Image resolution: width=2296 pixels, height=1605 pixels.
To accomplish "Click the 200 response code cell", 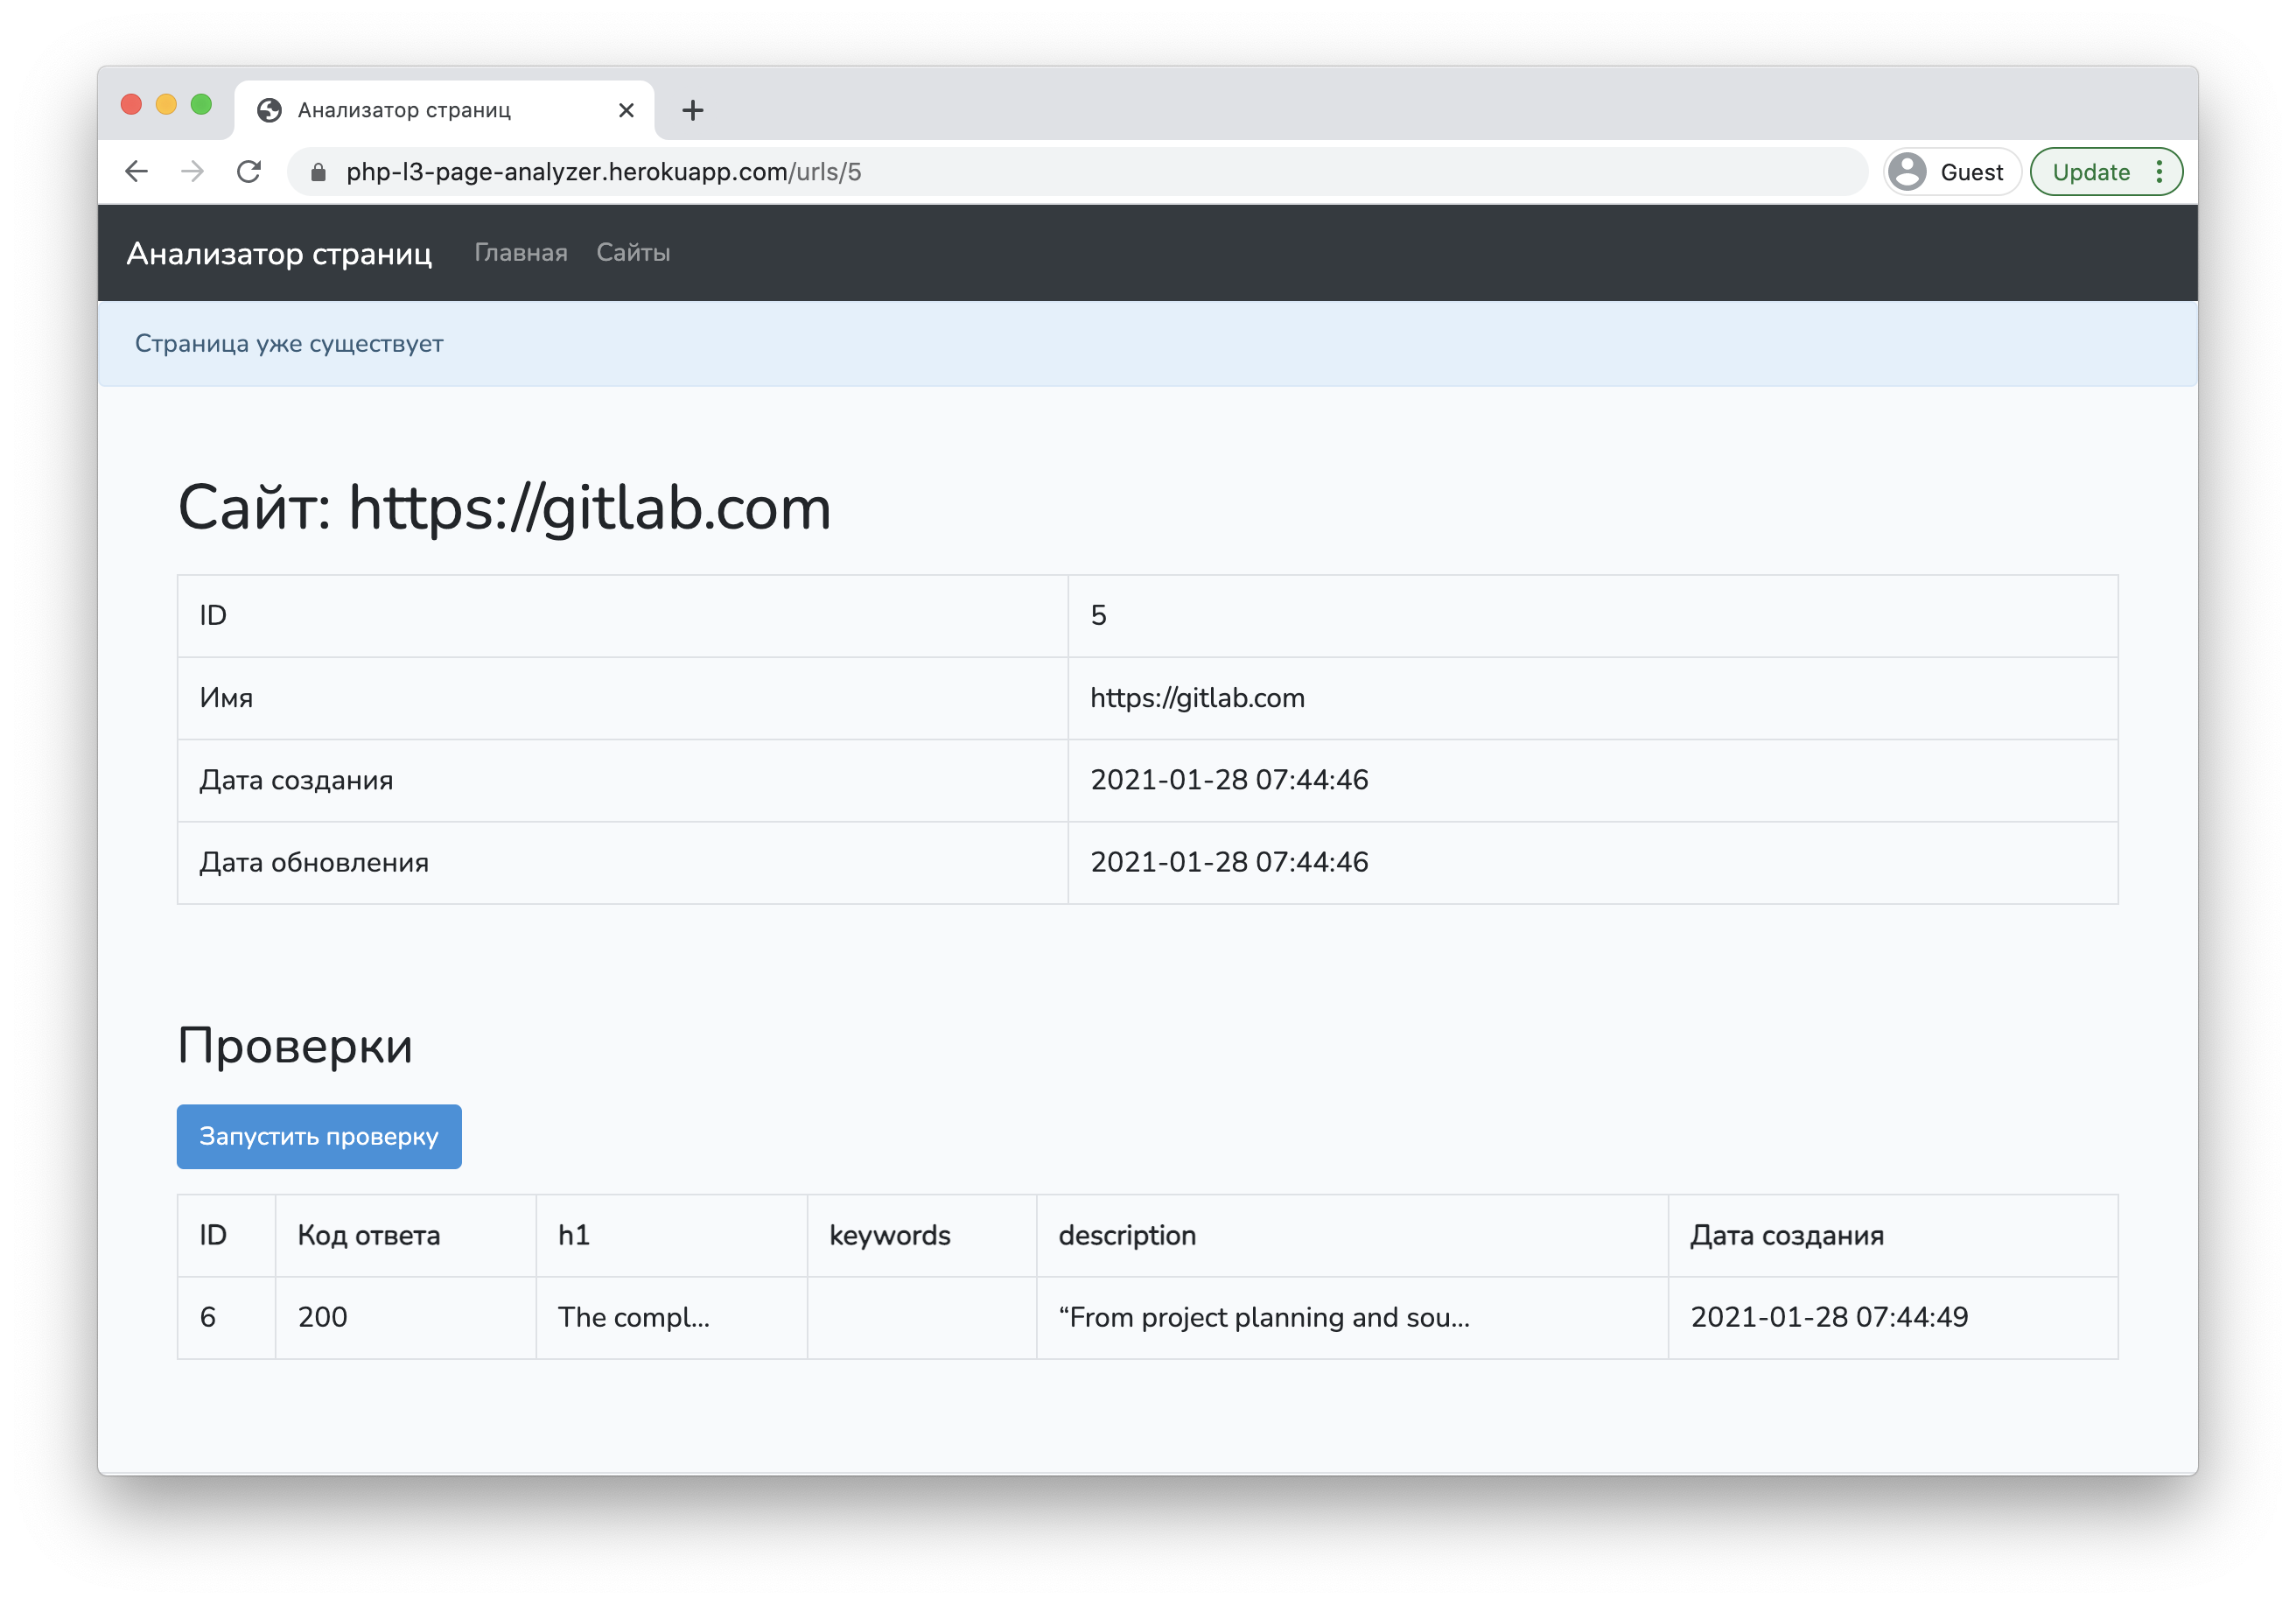I will (x=323, y=1317).
